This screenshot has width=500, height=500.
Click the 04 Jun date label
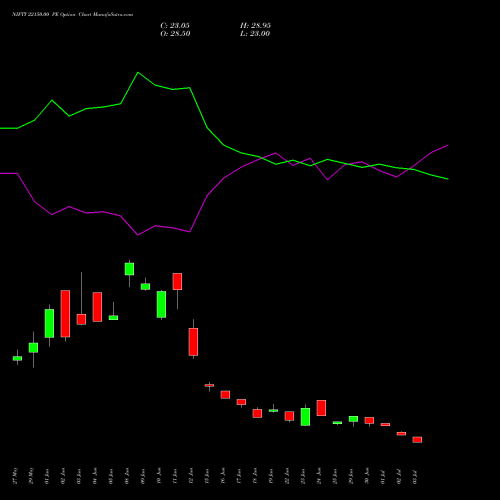click(x=95, y=476)
